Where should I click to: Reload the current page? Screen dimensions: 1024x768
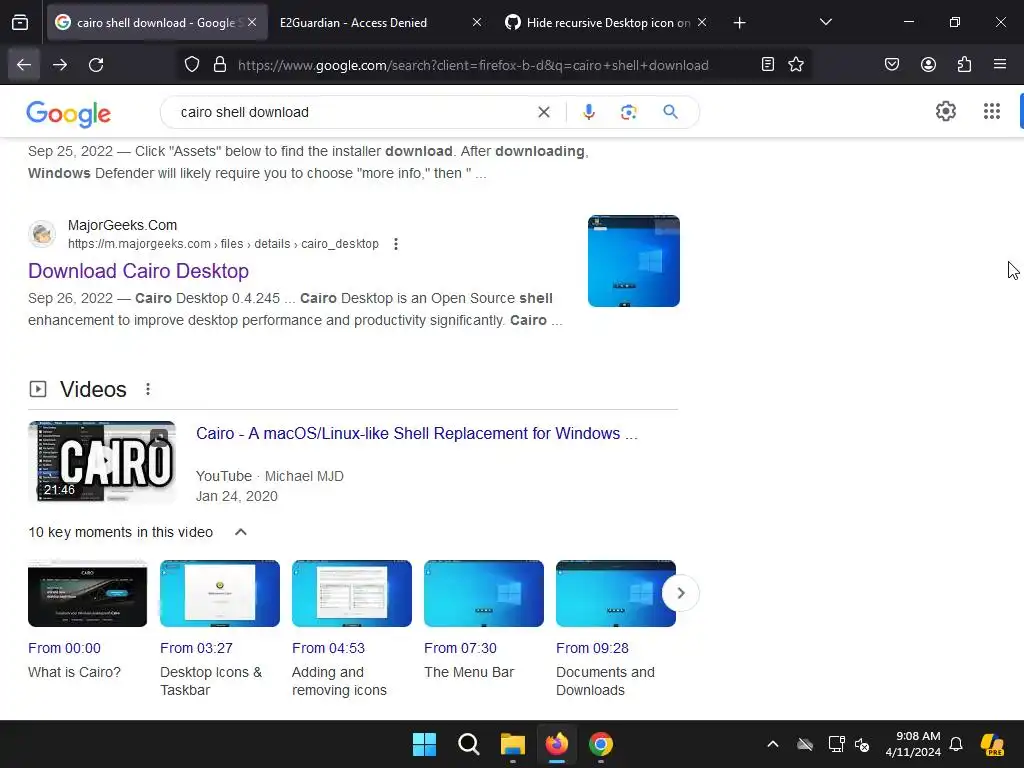[x=96, y=65]
